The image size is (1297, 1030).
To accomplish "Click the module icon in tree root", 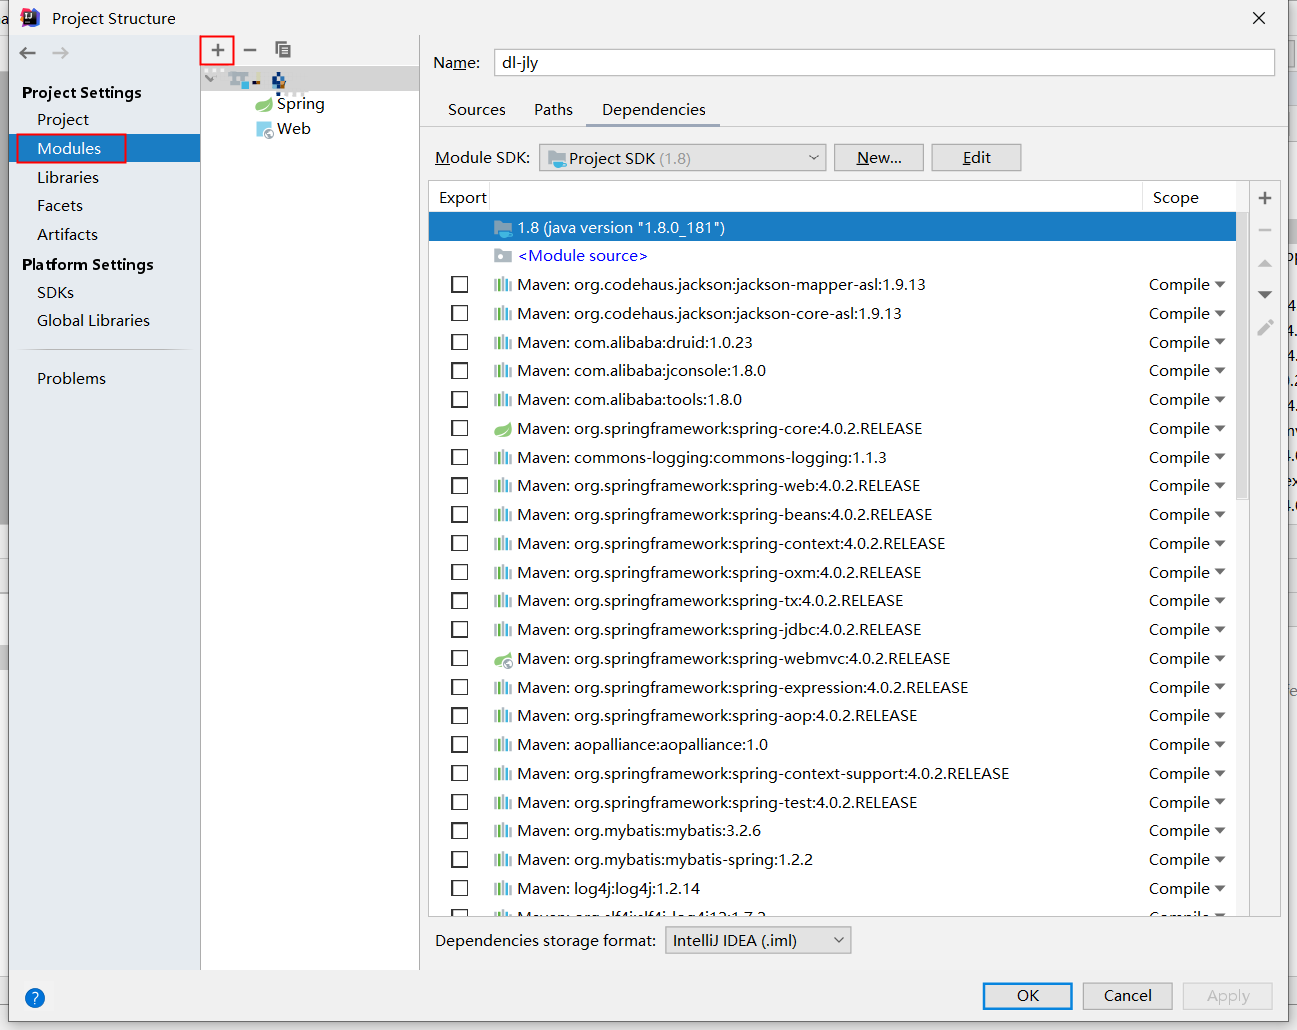I will point(238,78).
